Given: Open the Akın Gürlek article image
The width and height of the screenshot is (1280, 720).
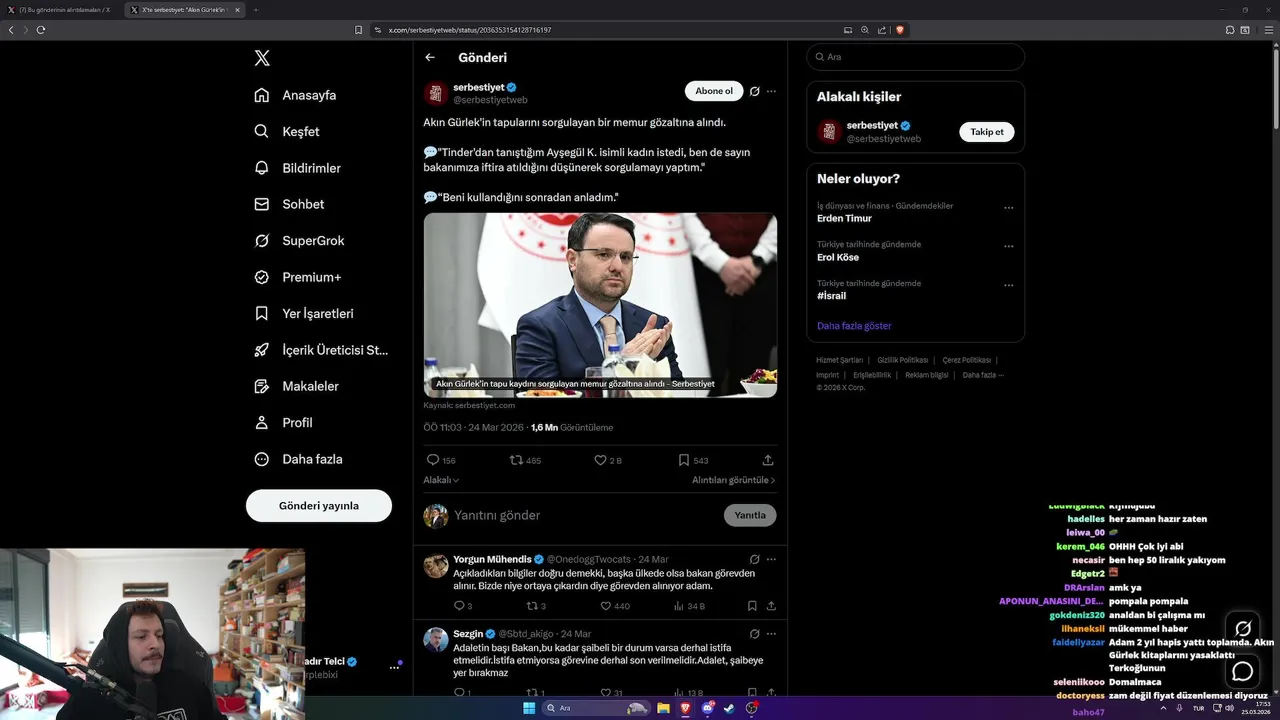Looking at the screenshot, I should pos(600,305).
